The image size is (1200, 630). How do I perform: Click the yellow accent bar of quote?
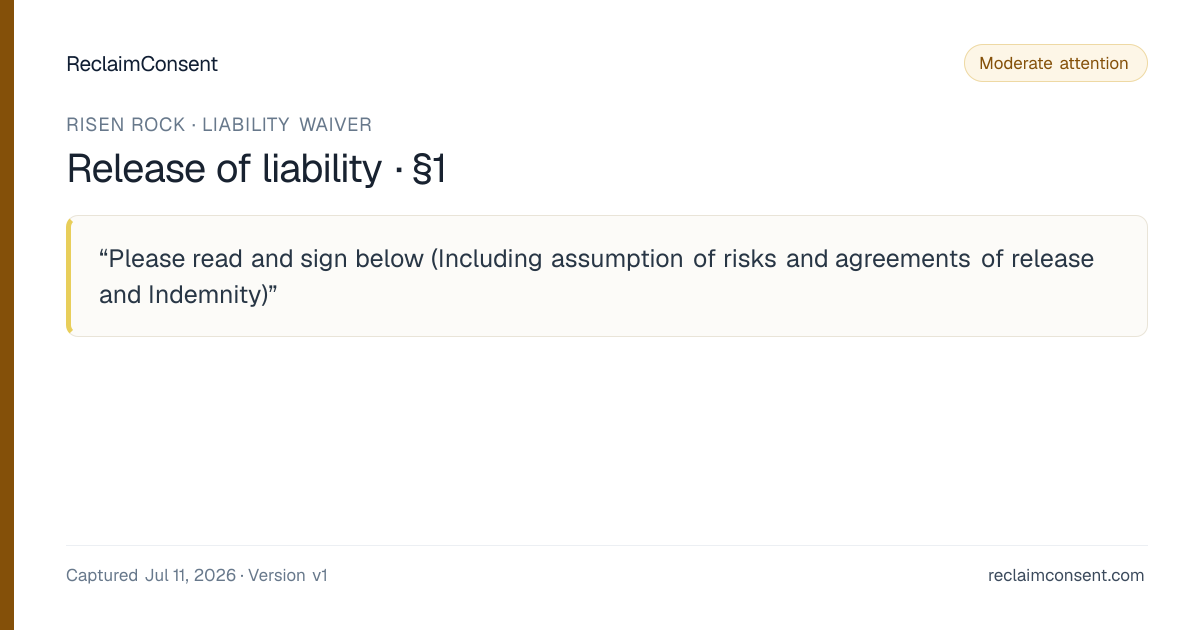[69, 276]
